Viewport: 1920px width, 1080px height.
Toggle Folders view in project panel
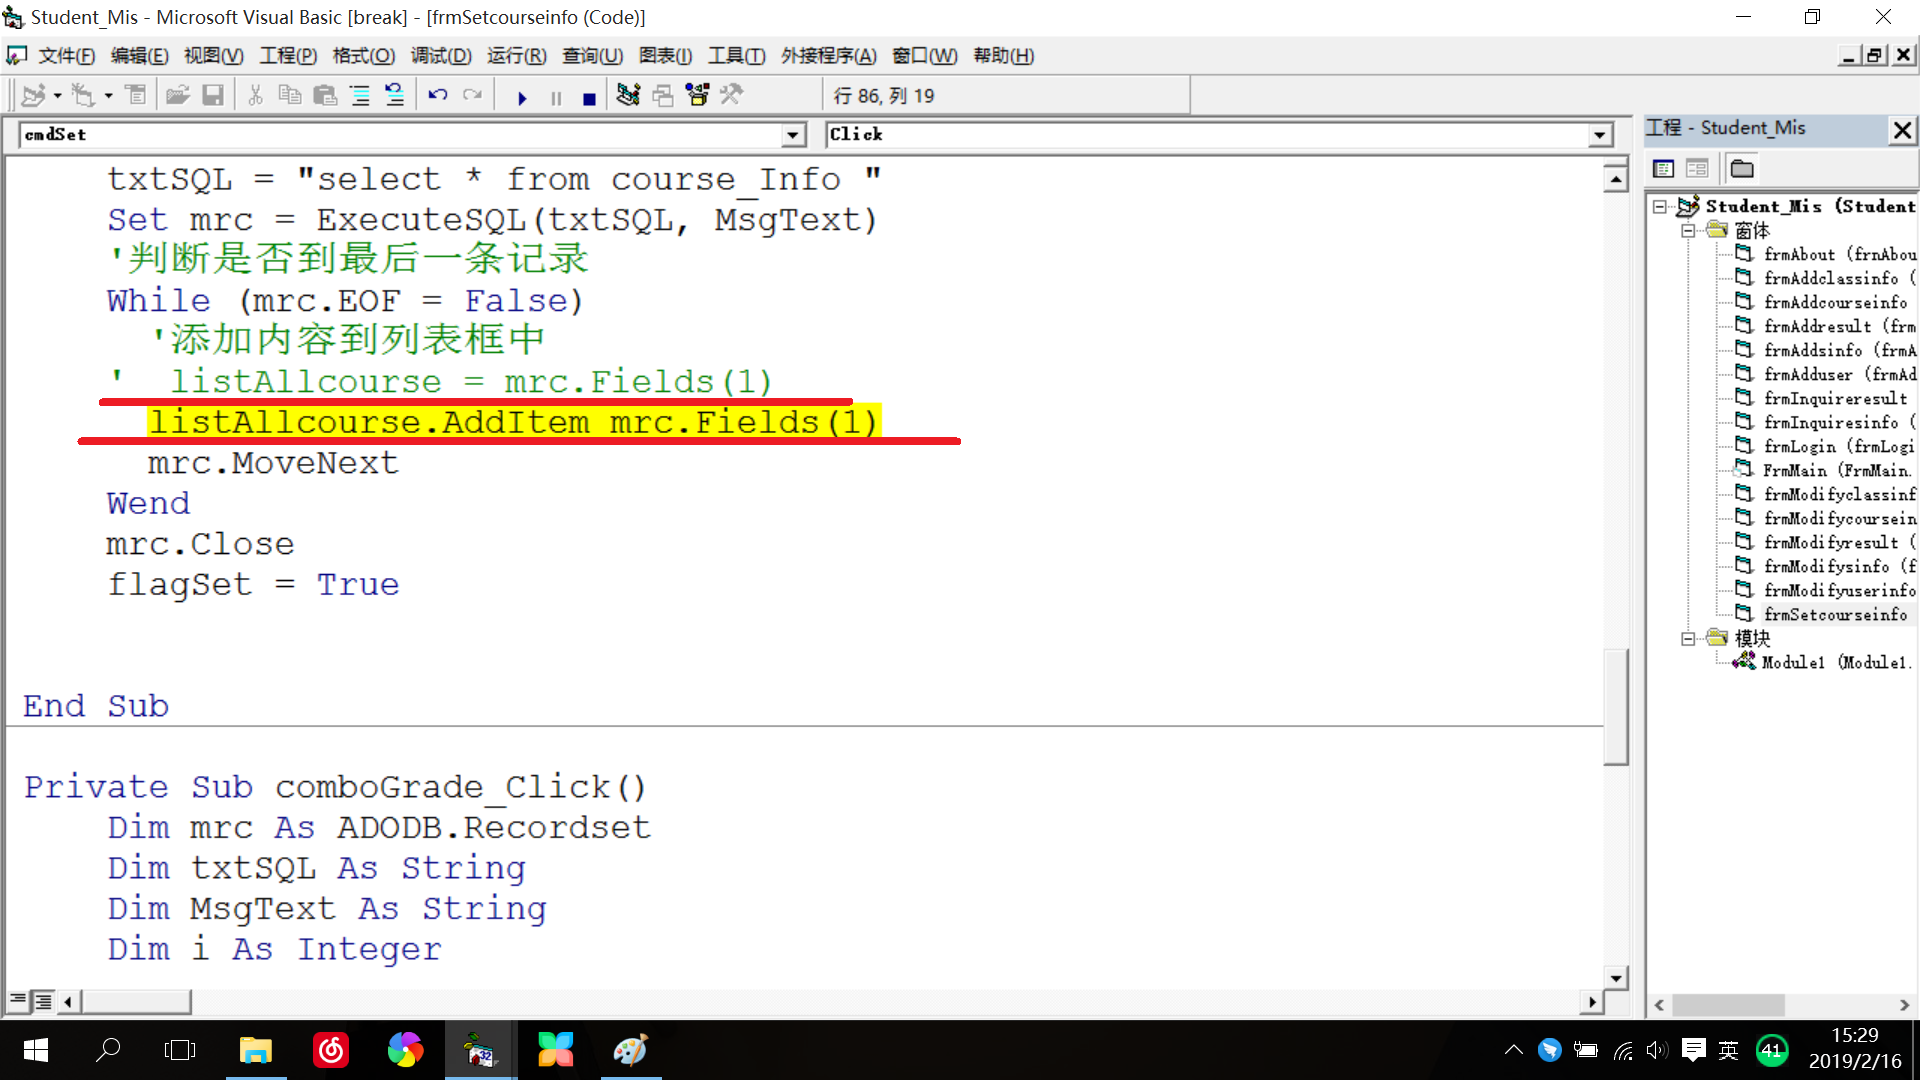1742,168
